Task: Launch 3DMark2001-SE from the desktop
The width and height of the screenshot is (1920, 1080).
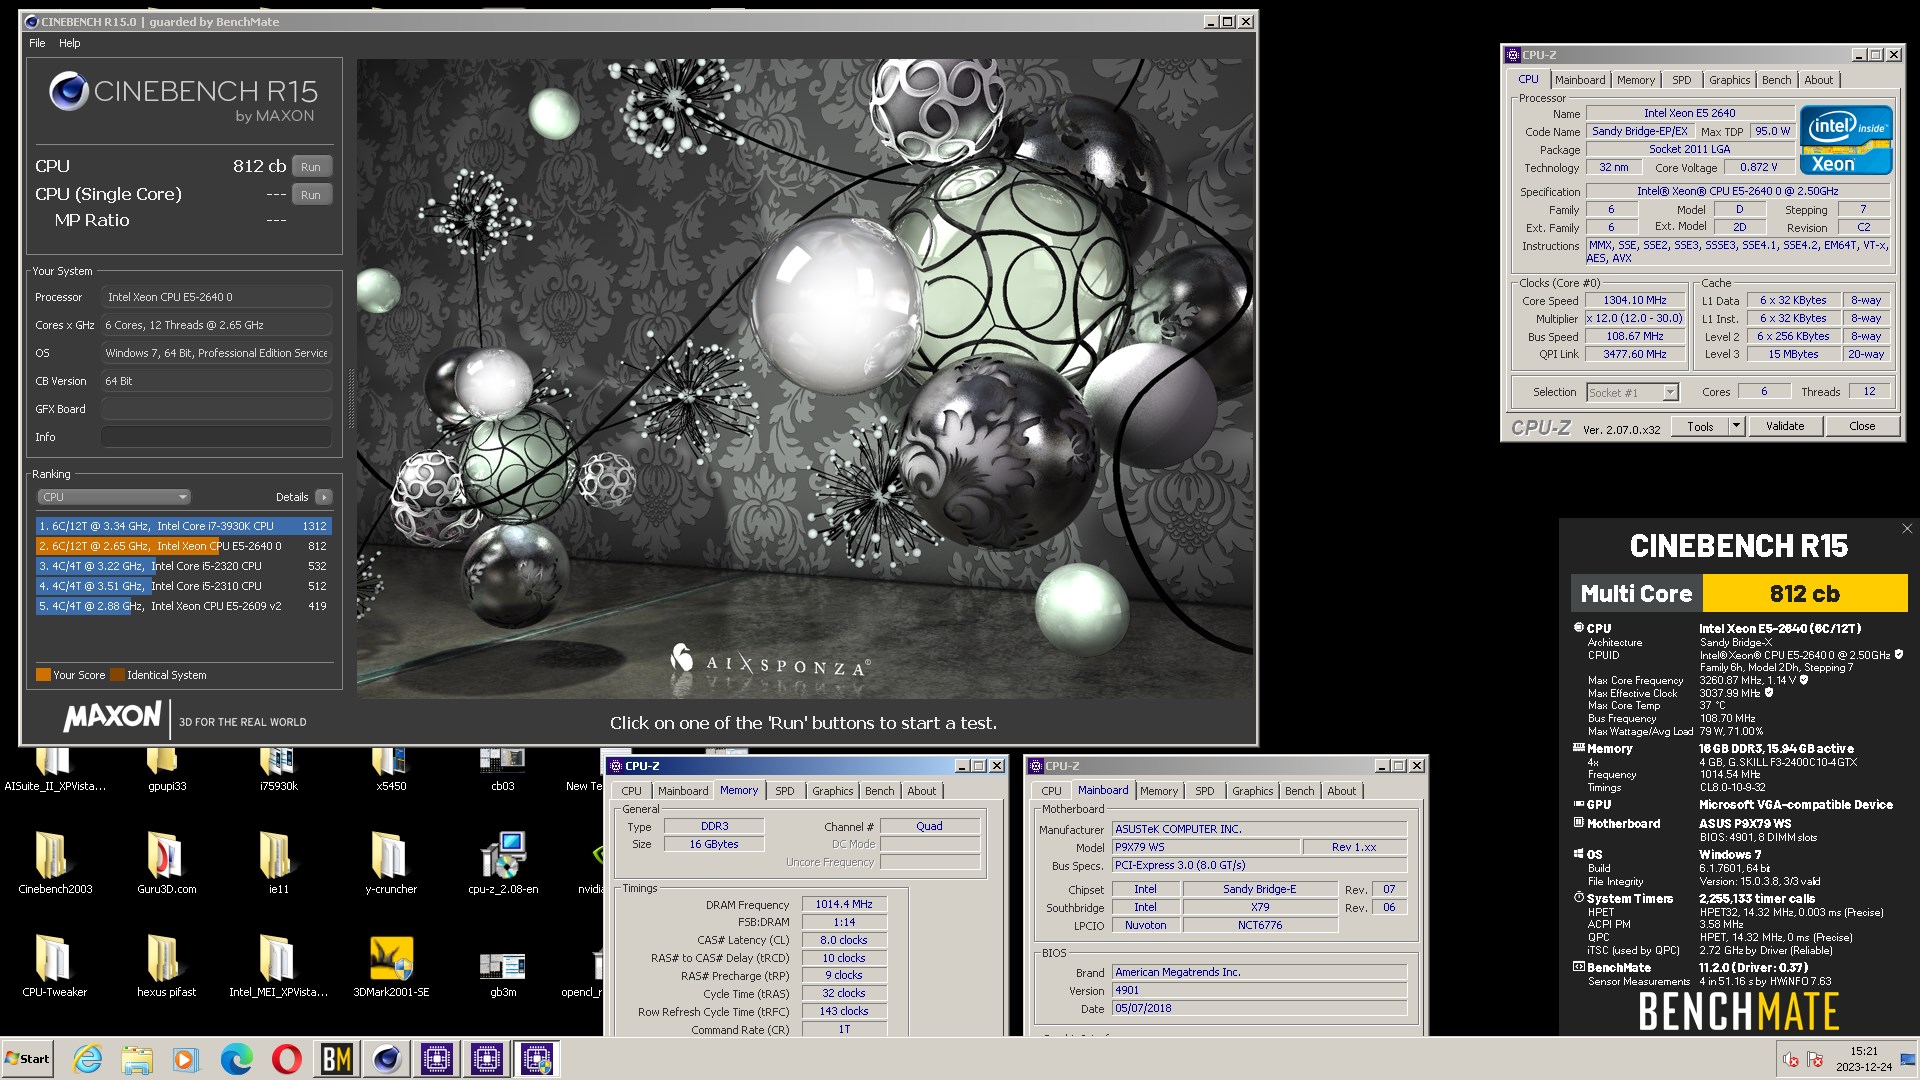Action: click(x=390, y=965)
